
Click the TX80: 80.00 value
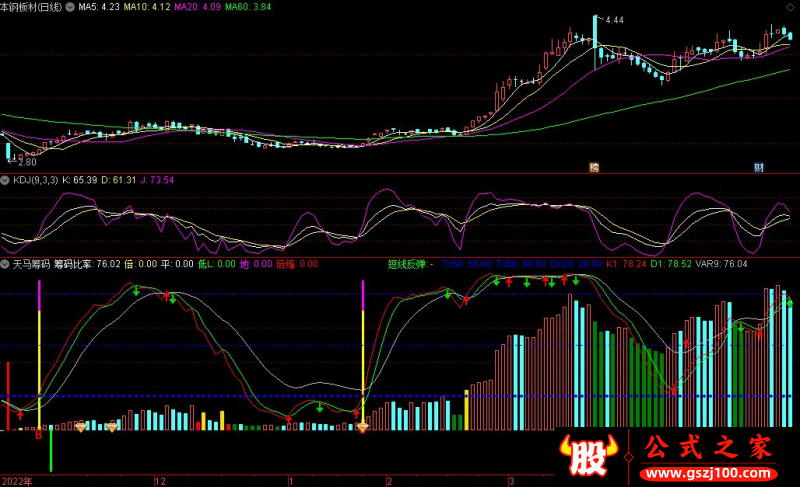[521, 264]
